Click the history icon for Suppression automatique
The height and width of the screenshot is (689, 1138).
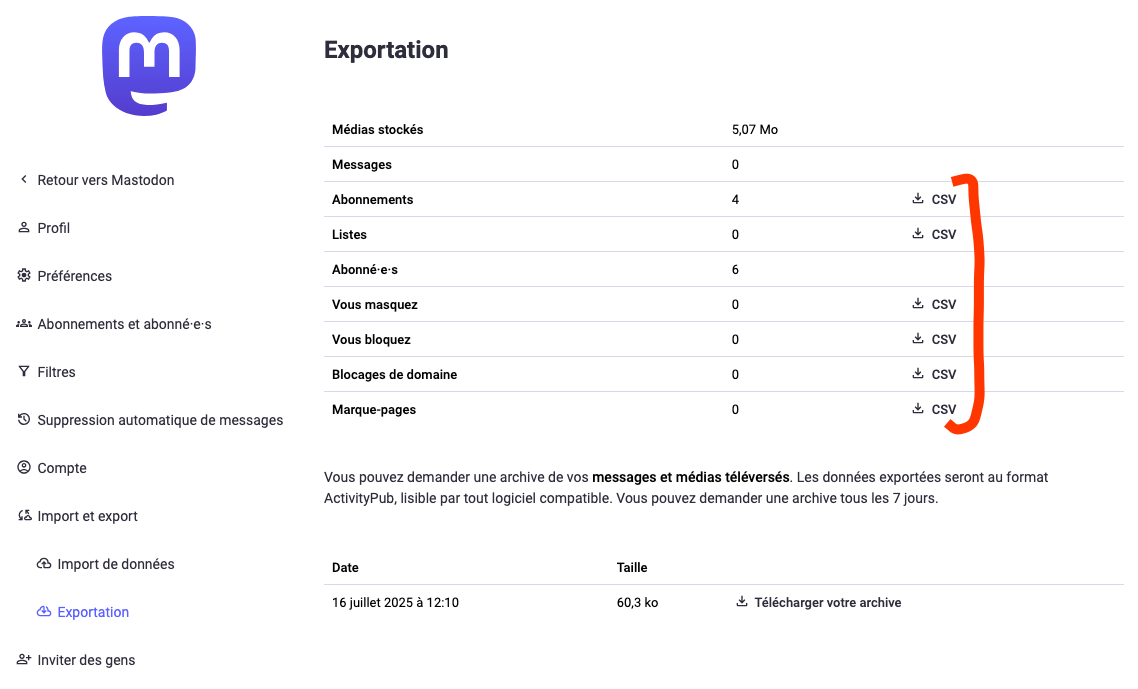click(24, 419)
